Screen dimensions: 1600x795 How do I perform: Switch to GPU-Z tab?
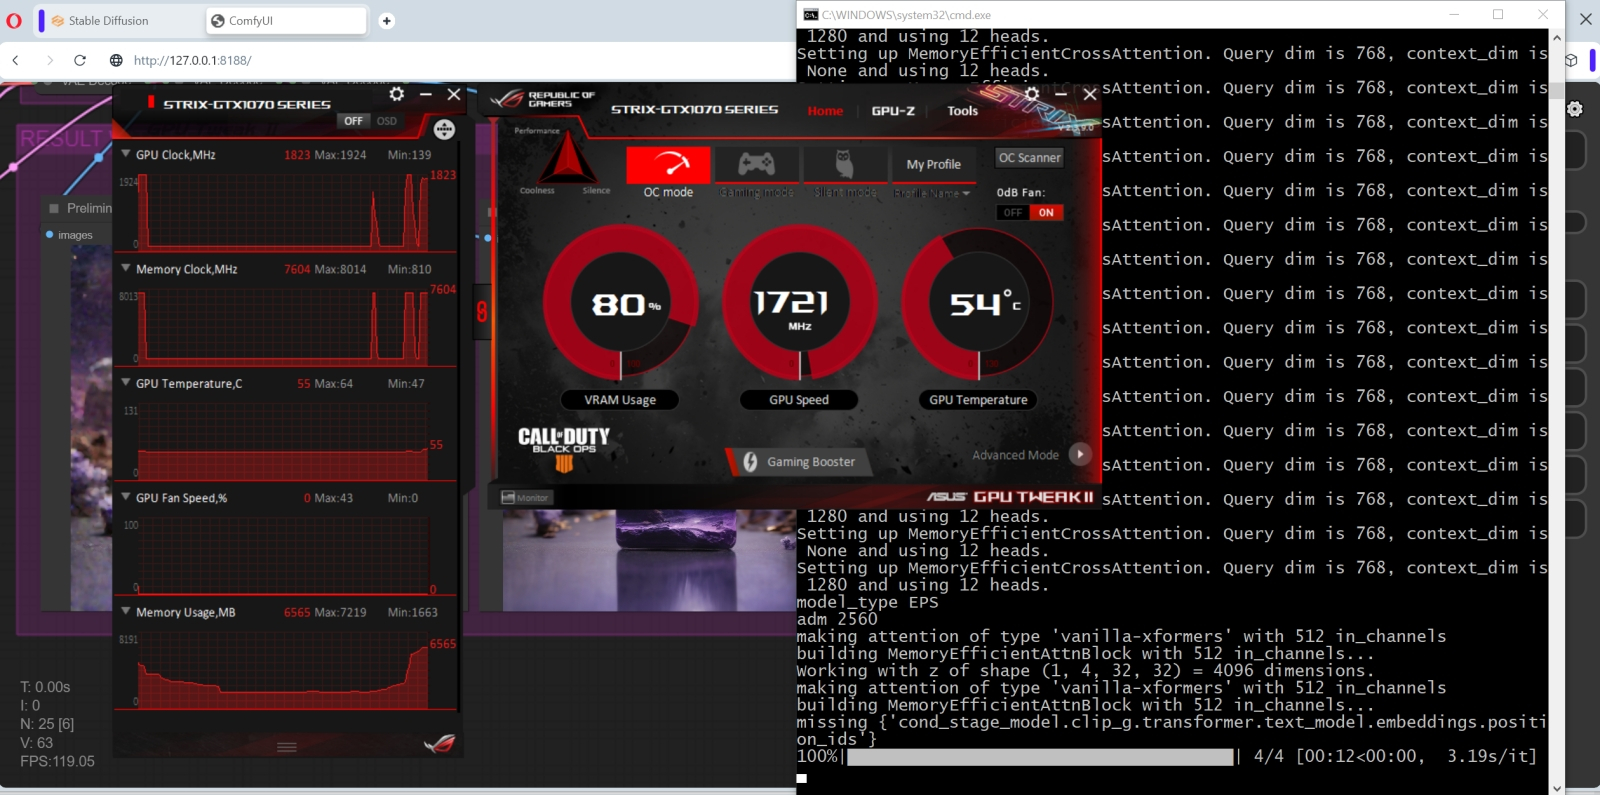893,111
